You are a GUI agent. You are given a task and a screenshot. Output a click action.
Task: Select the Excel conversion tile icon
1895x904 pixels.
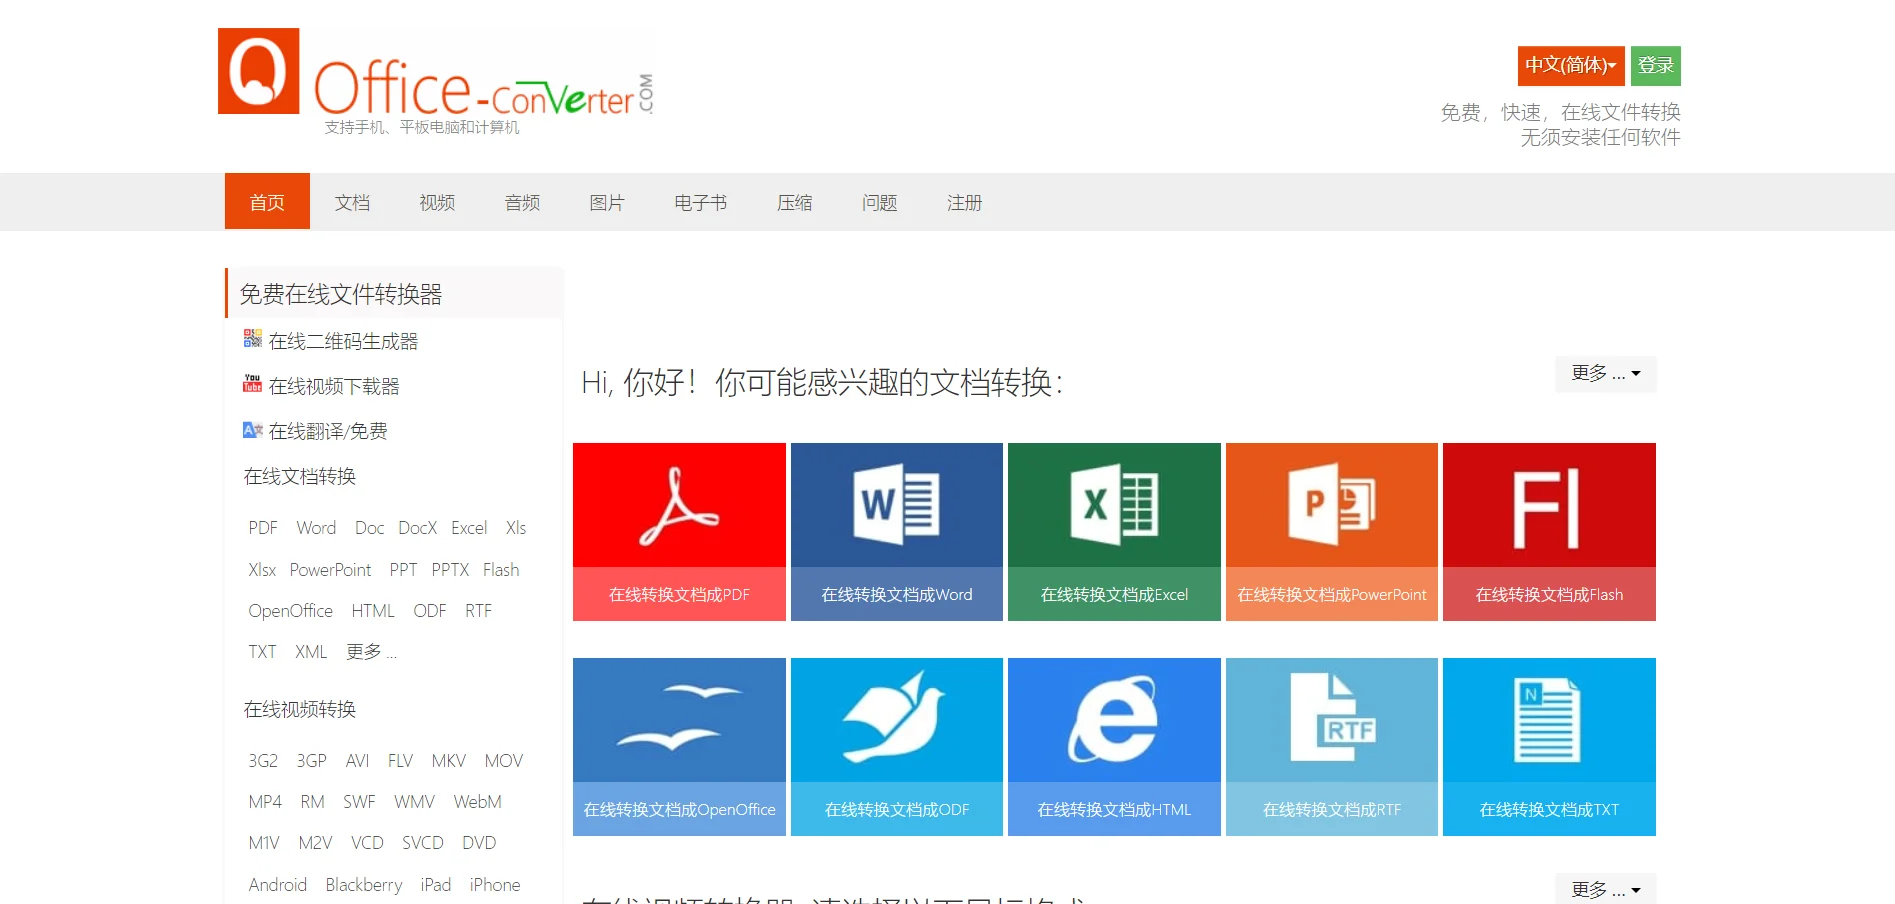[x=1114, y=504]
